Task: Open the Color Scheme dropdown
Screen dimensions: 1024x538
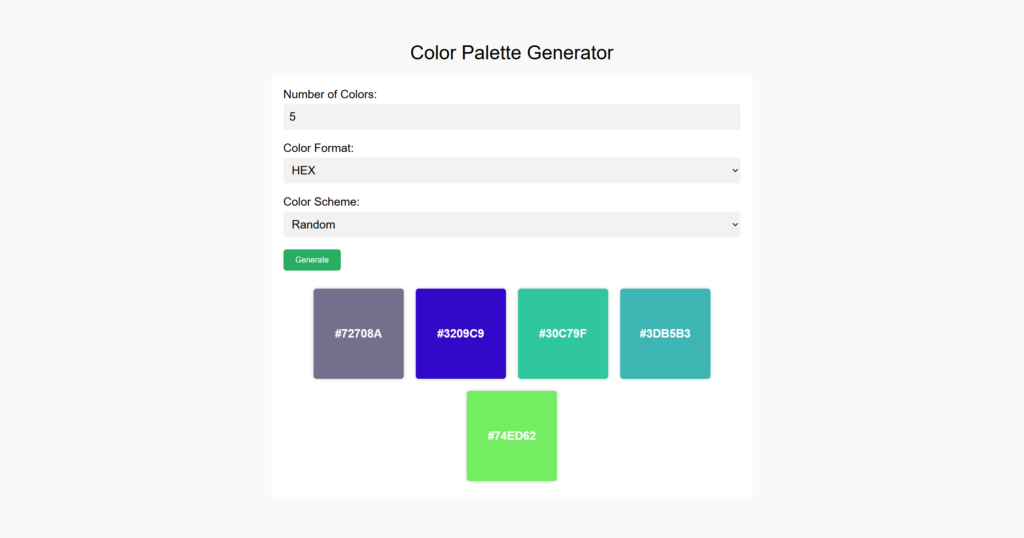Action: point(511,224)
